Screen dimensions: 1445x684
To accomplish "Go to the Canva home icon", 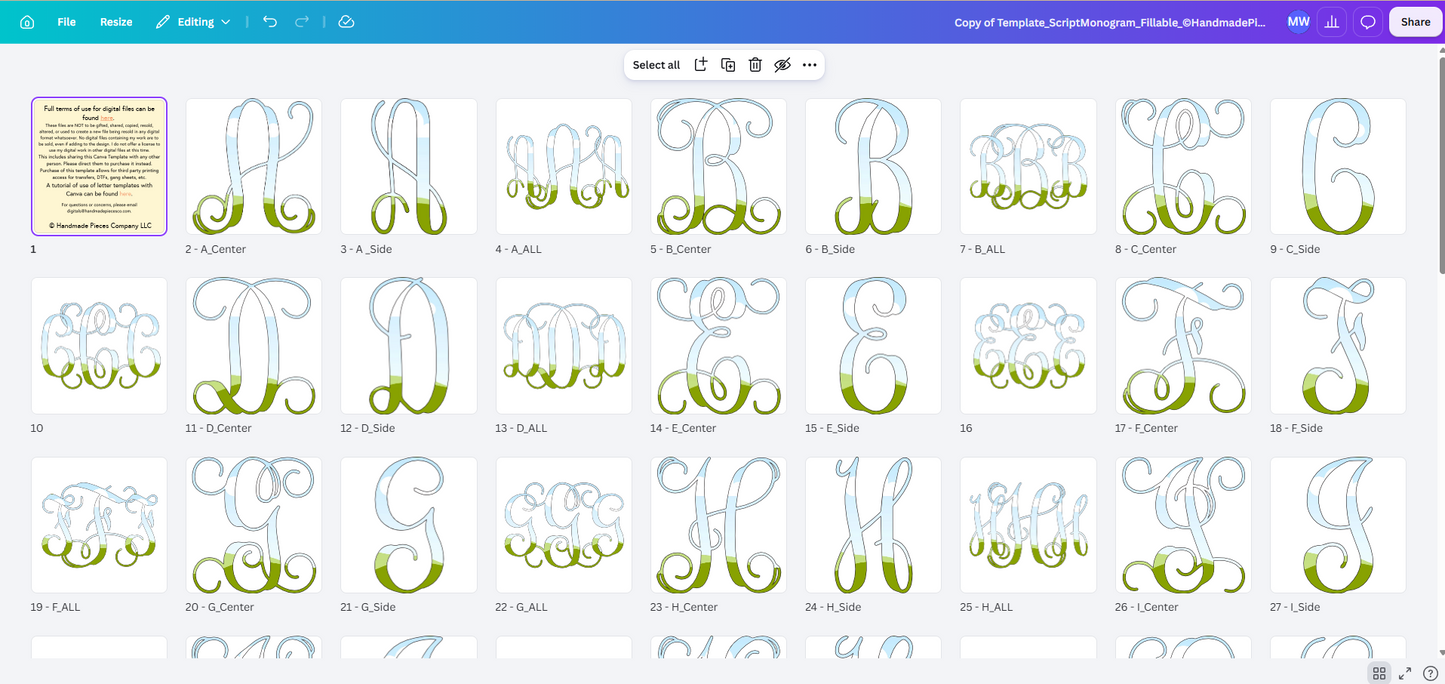I will click(x=27, y=22).
